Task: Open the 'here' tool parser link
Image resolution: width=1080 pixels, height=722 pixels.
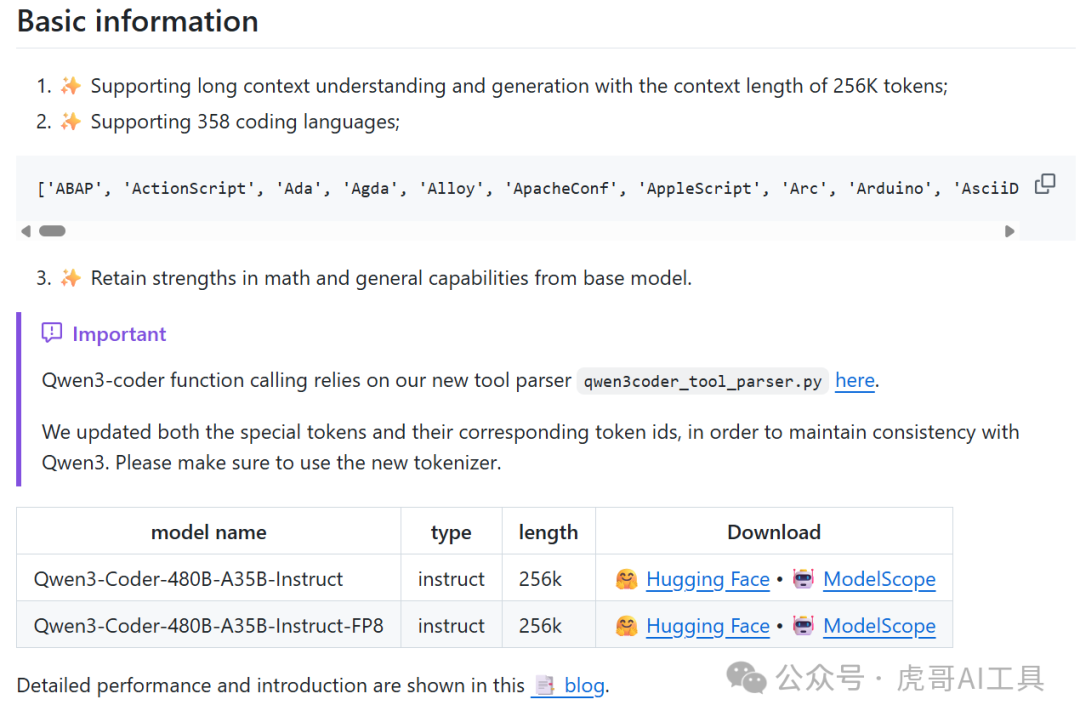Action: pyautogui.click(x=855, y=380)
